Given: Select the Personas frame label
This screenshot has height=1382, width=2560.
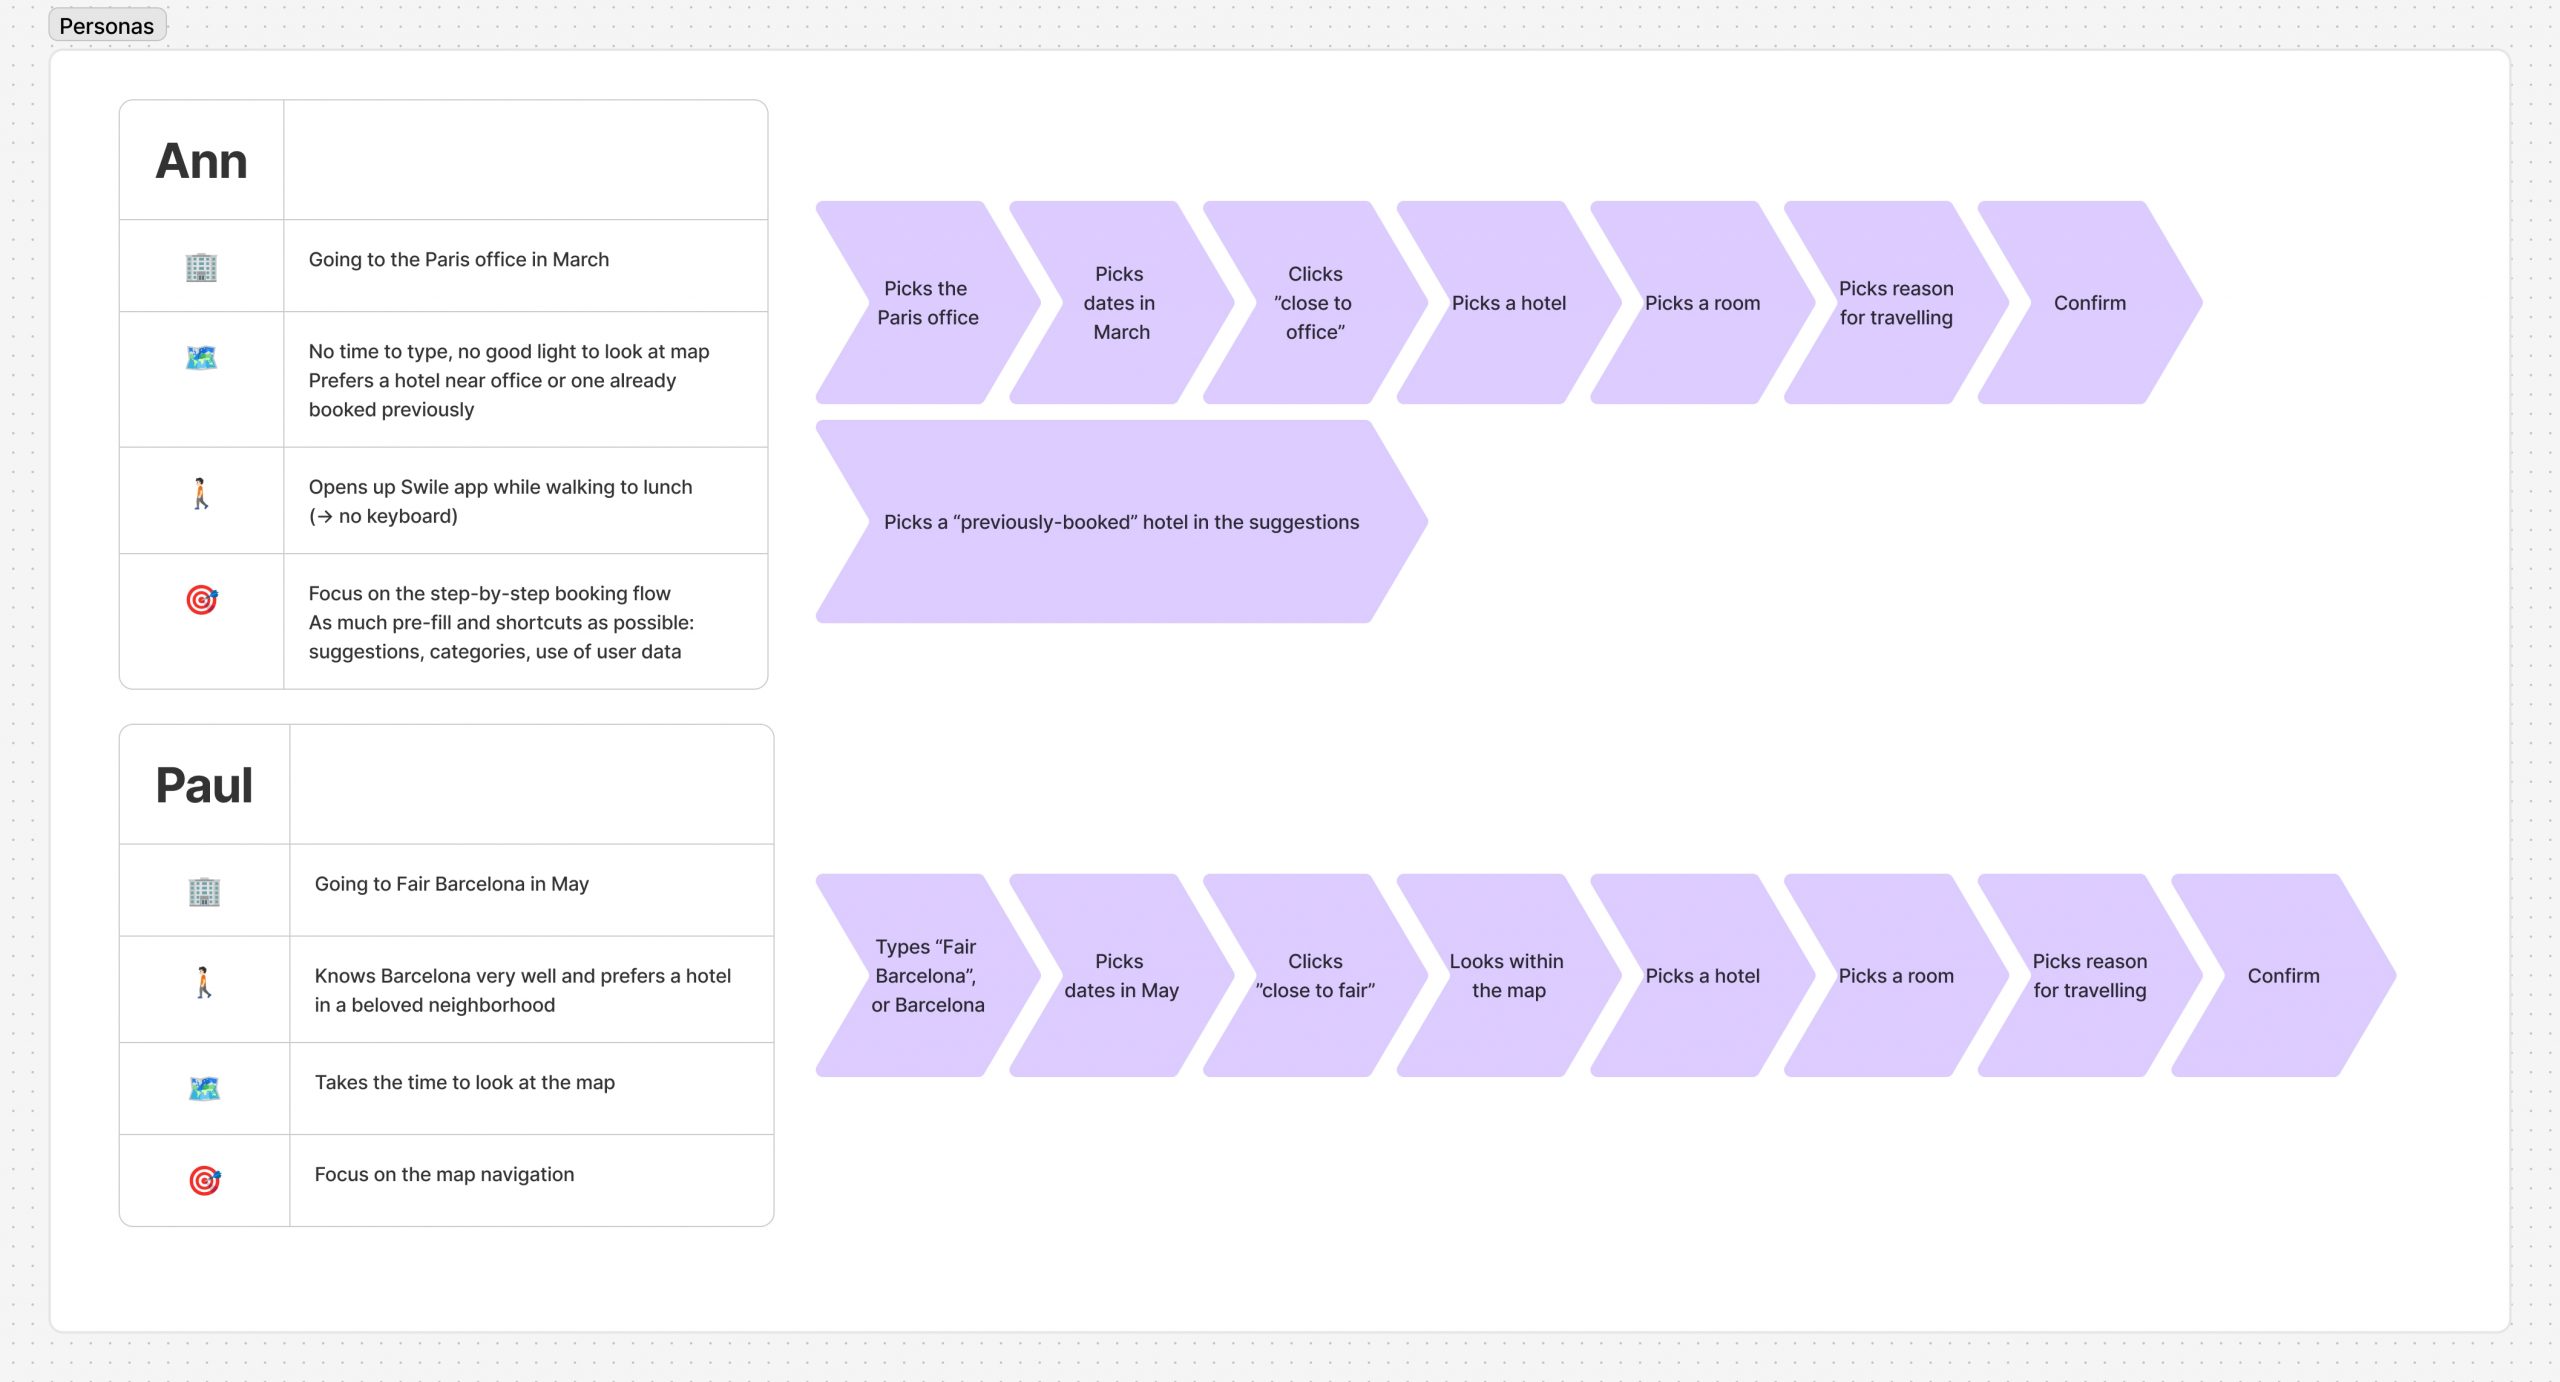Looking at the screenshot, I should [x=107, y=26].
